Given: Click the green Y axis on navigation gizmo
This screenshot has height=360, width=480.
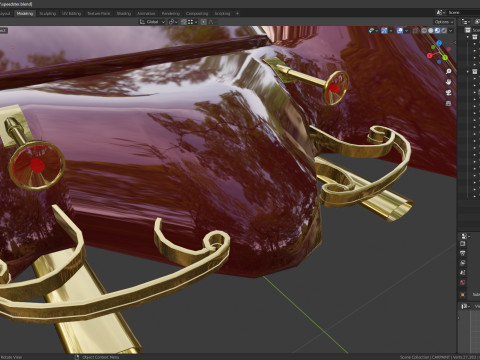Looking at the screenshot, I should tap(445, 58).
